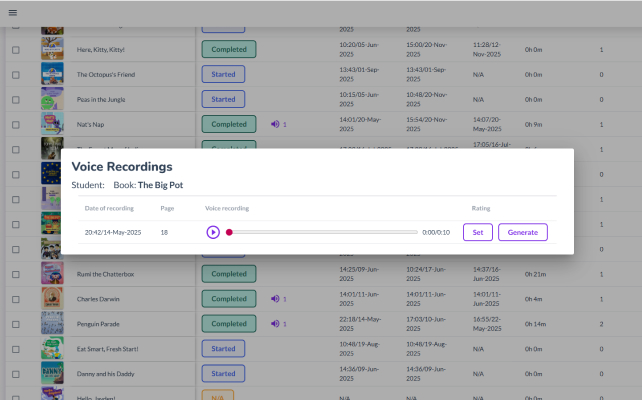642x400 pixels.
Task: Click The Octopus's Friend book cover thumbnail
Action: point(52,74)
